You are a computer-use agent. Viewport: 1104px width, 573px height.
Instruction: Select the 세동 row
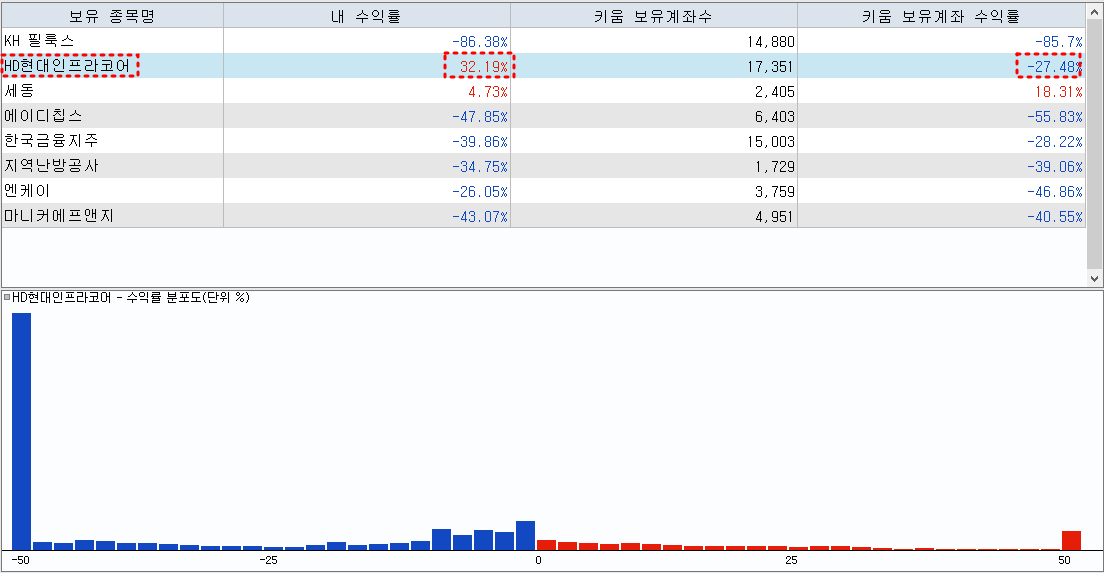(x=543, y=92)
